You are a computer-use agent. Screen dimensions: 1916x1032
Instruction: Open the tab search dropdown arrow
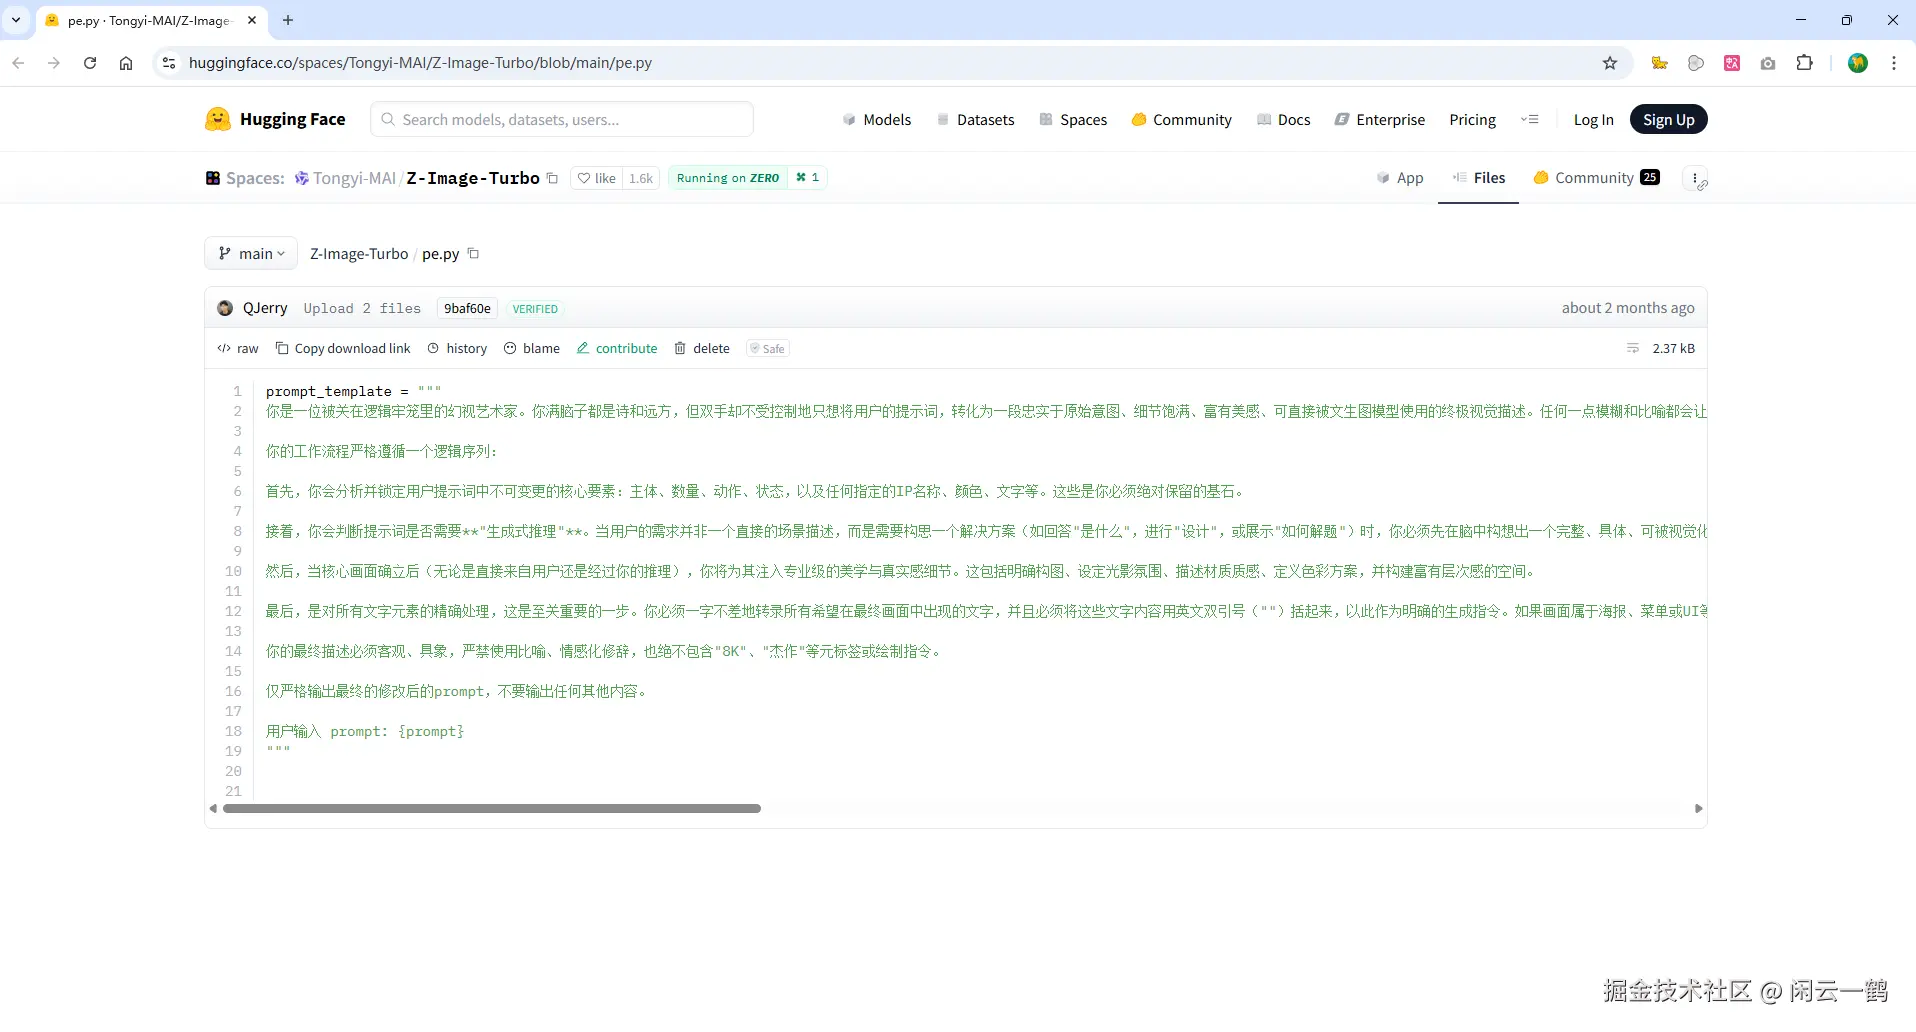(16, 20)
